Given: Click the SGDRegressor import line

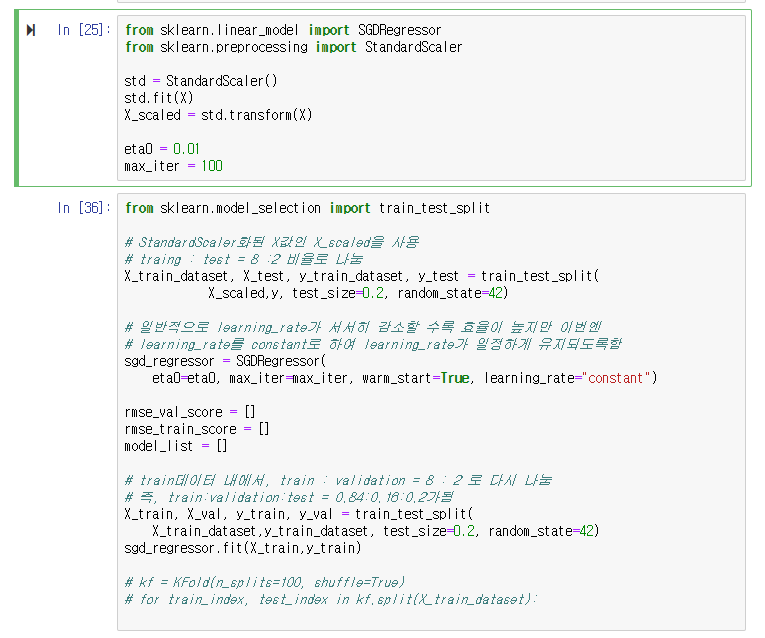Looking at the screenshot, I should coord(283,30).
